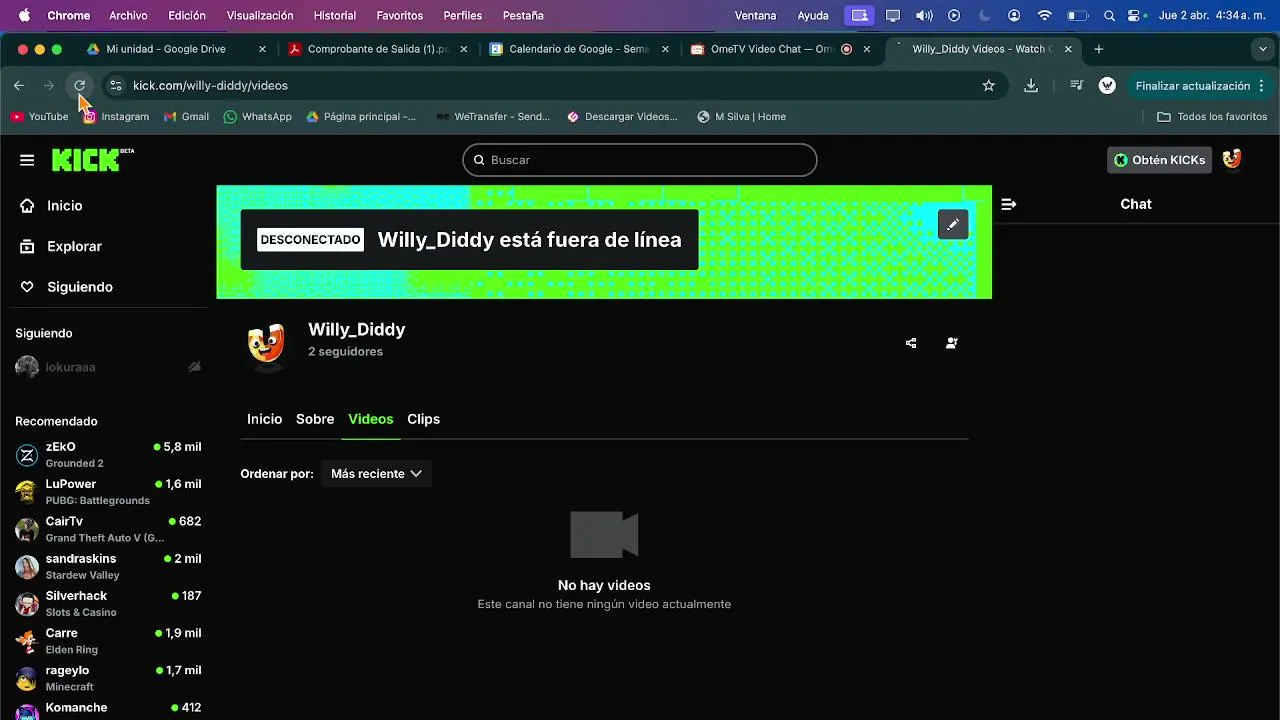Open the Kick hamburger sidebar menu
Image resolution: width=1280 pixels, height=720 pixels.
click(27, 160)
